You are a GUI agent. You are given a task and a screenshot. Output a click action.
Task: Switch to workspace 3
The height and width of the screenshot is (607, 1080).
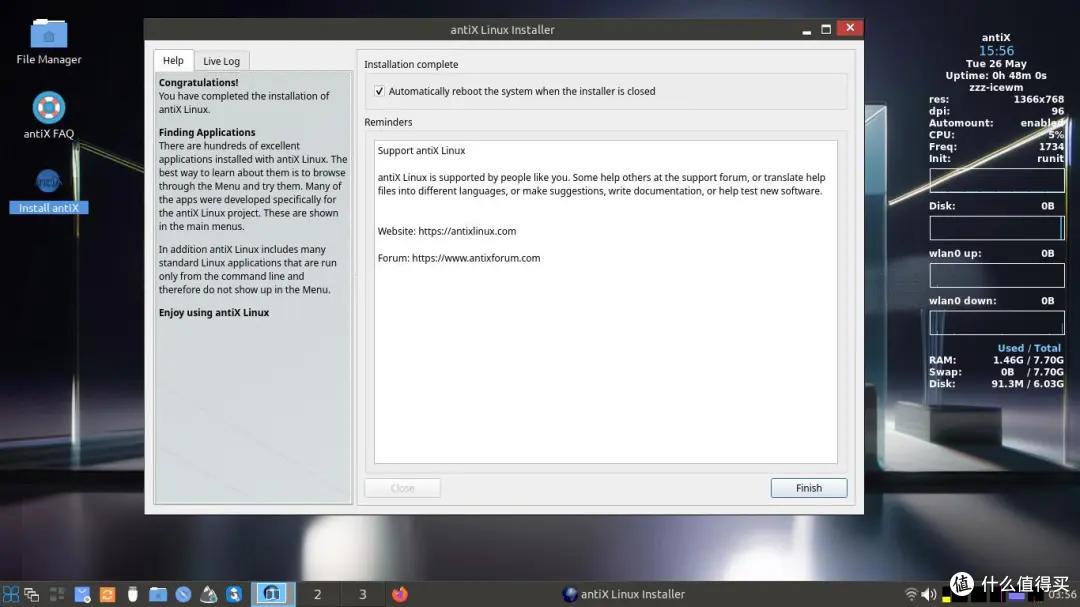(x=363, y=594)
